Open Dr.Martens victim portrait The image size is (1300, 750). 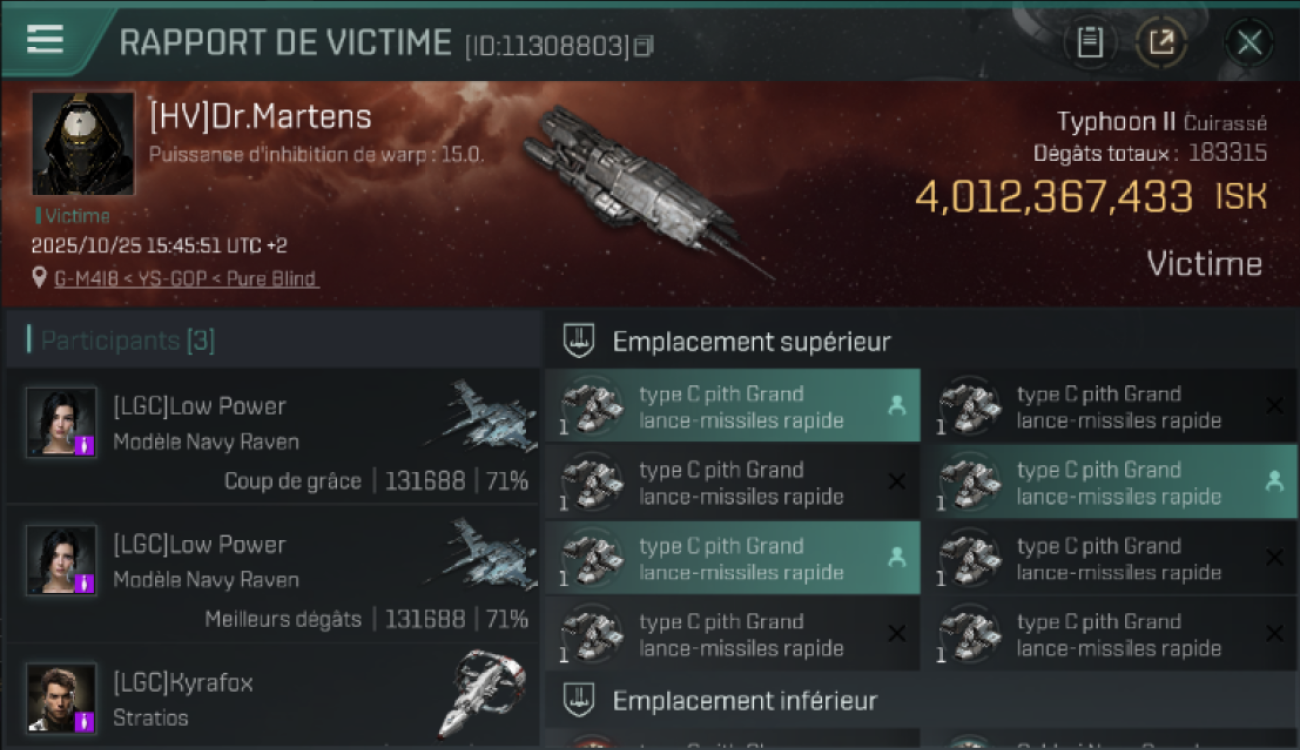[83, 144]
